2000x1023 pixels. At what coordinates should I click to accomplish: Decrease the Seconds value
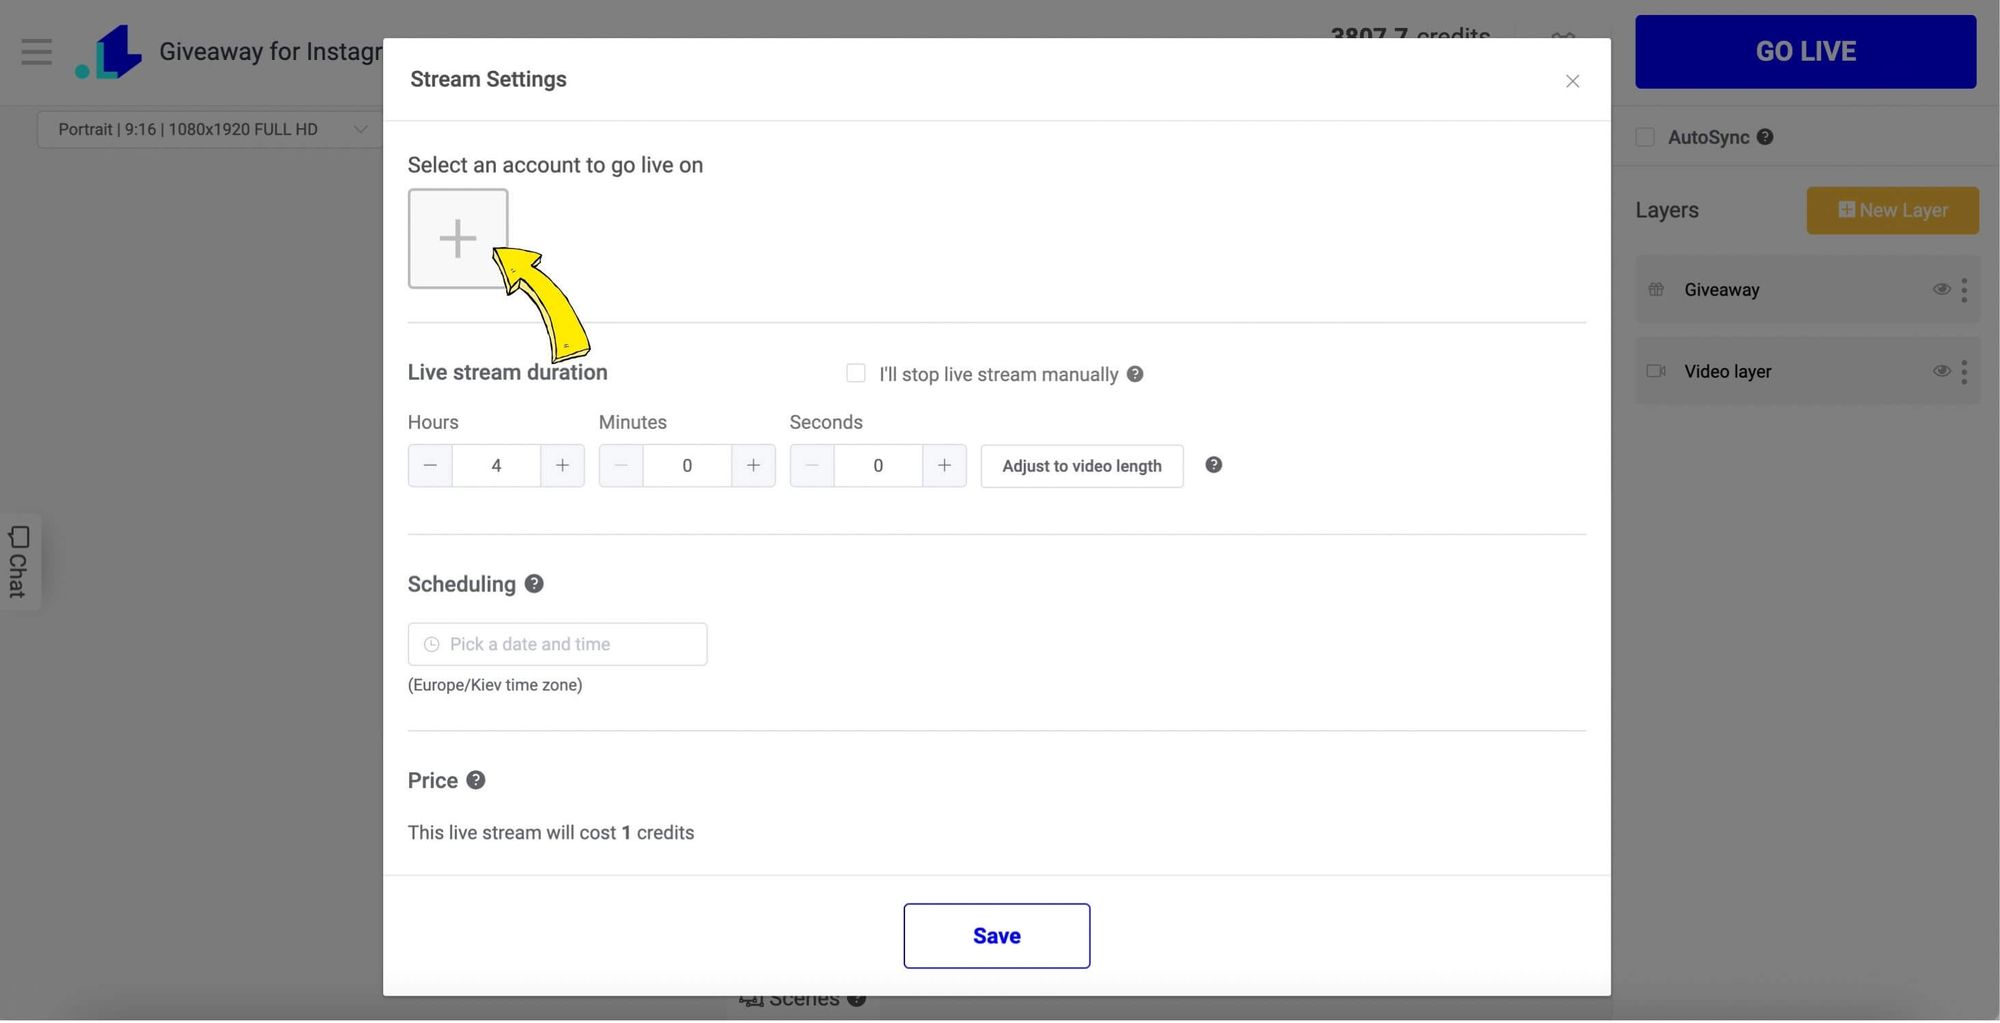(812, 466)
